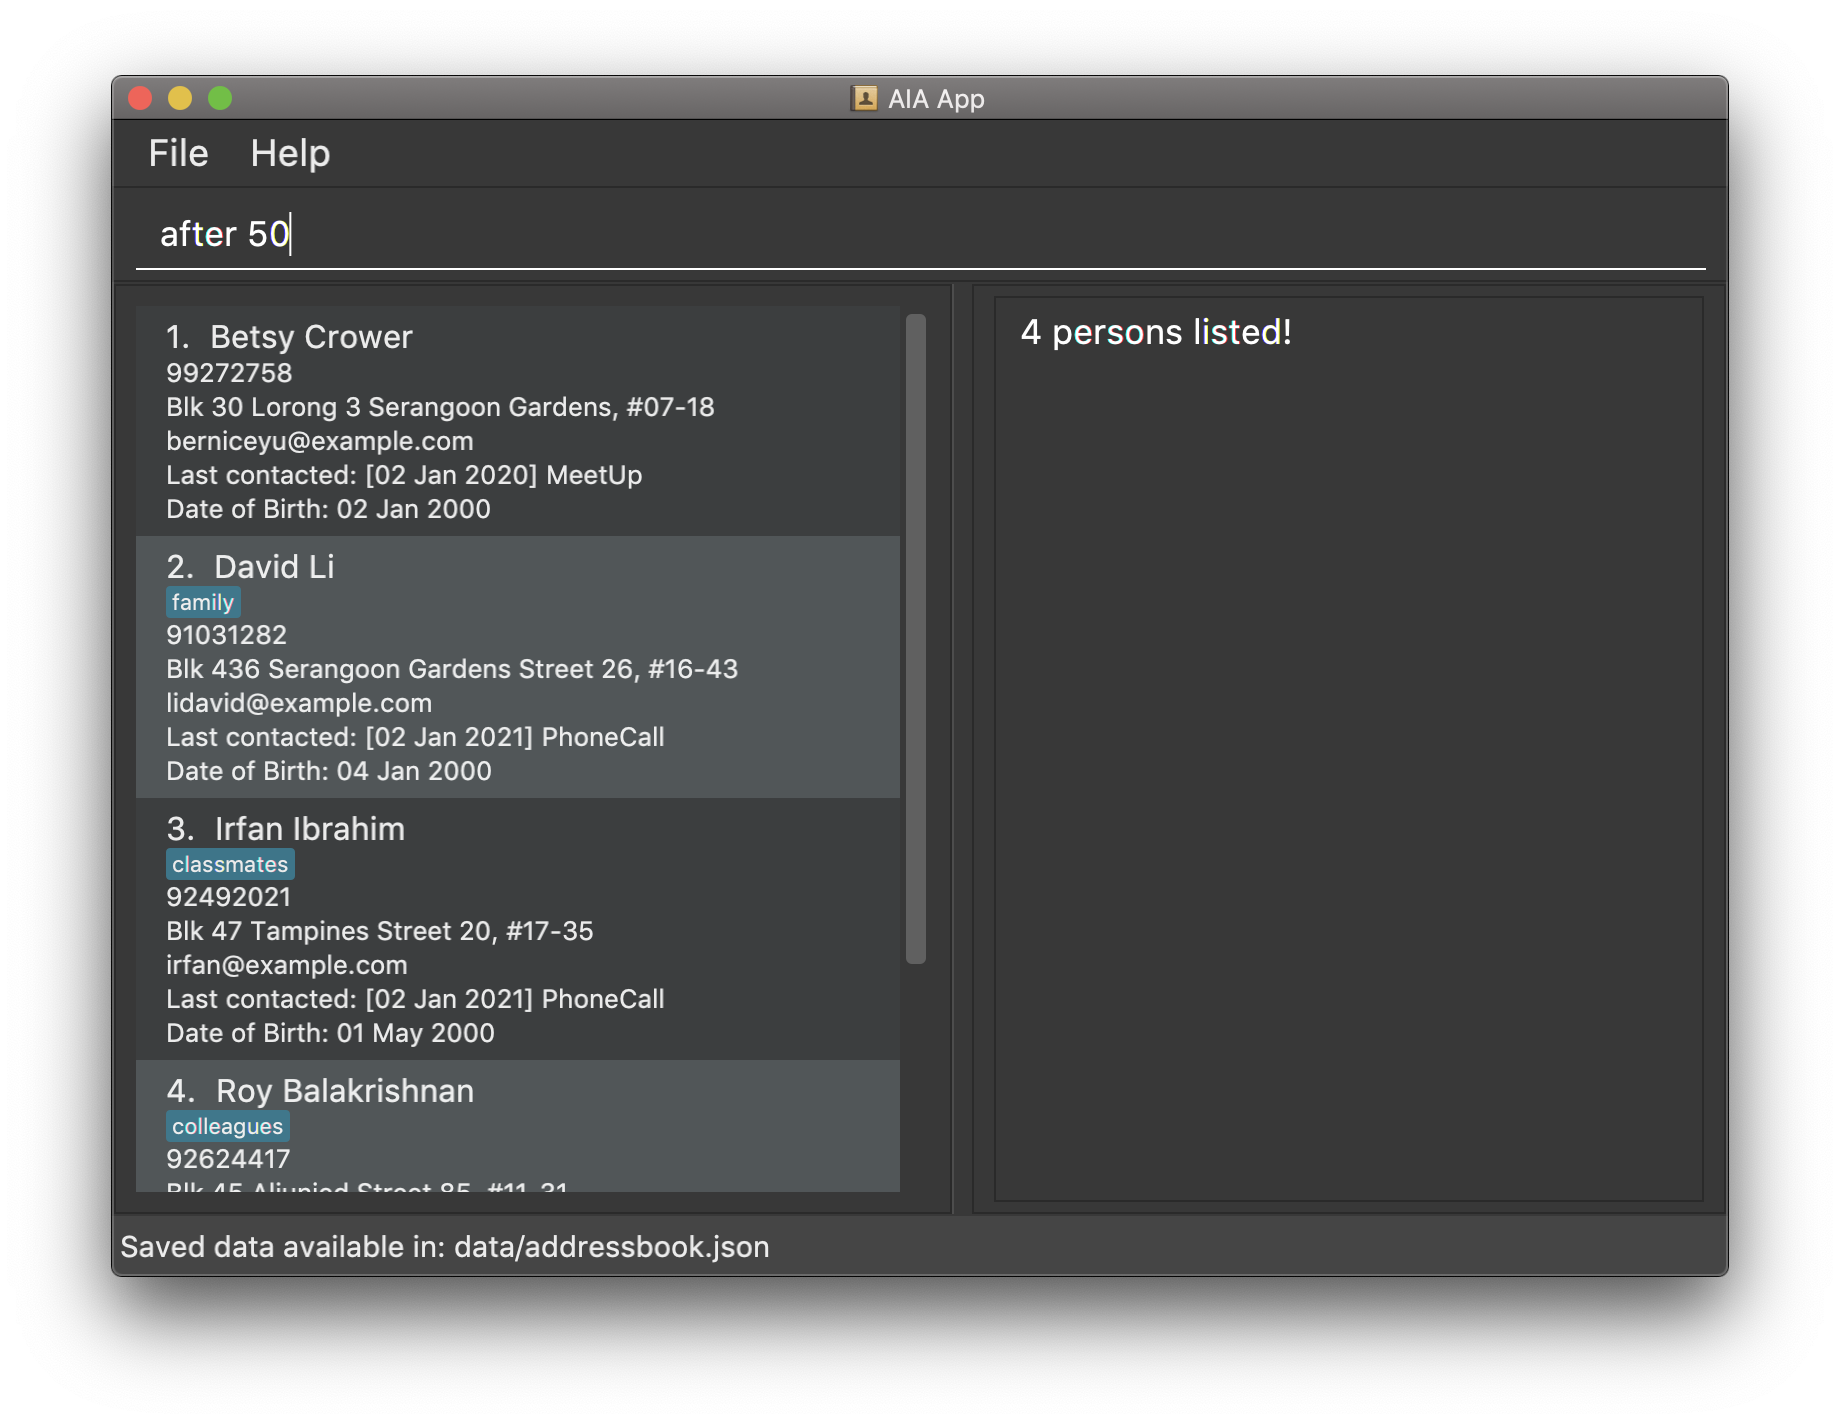The height and width of the screenshot is (1424, 1840).
Task: Click phone number 99272758
Action: pyautogui.click(x=229, y=373)
